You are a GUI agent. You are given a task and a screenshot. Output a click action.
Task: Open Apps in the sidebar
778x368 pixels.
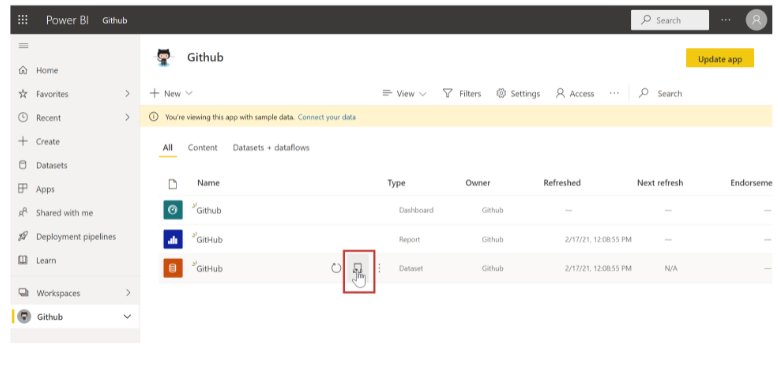(45, 189)
